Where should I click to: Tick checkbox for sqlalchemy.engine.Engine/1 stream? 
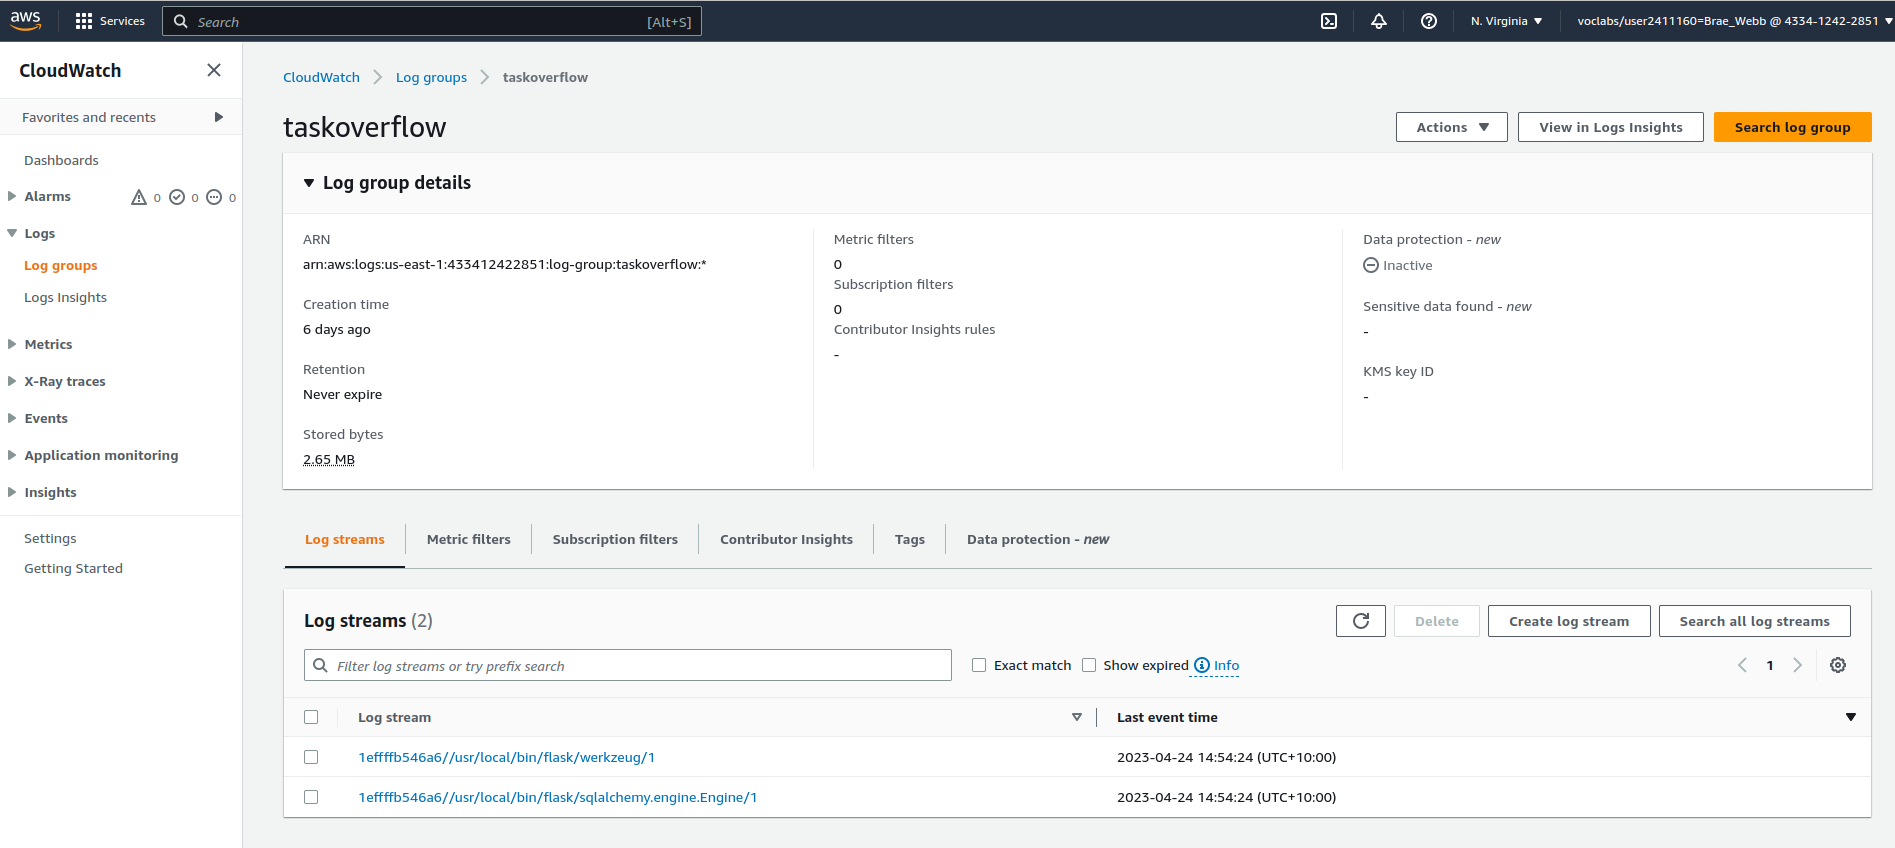pos(311,797)
